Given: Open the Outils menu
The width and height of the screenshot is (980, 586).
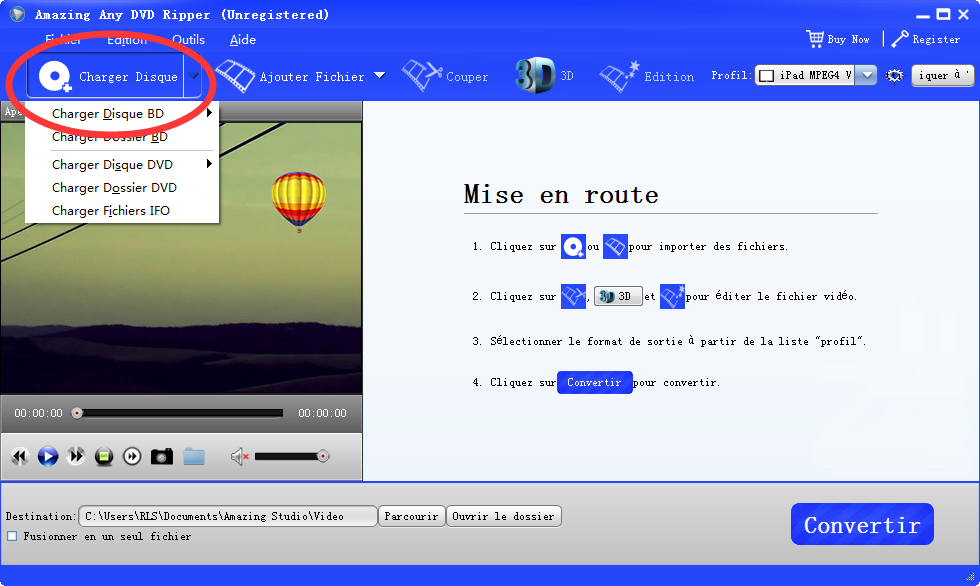Looking at the screenshot, I should click(188, 39).
